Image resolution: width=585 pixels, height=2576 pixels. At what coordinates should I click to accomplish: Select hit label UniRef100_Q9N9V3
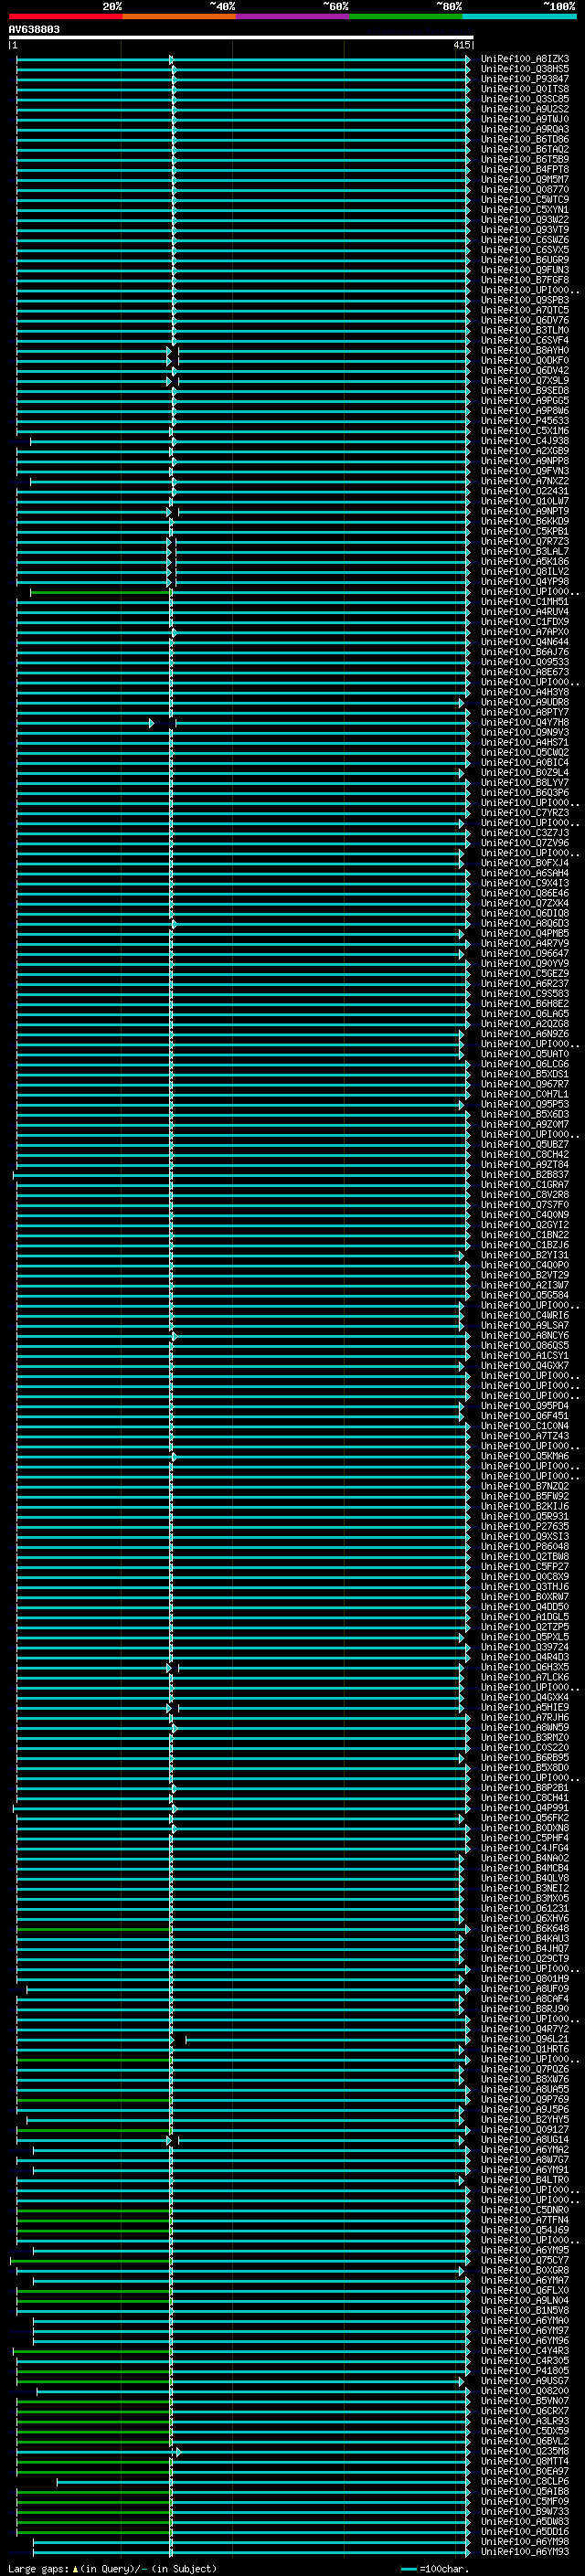click(x=525, y=732)
